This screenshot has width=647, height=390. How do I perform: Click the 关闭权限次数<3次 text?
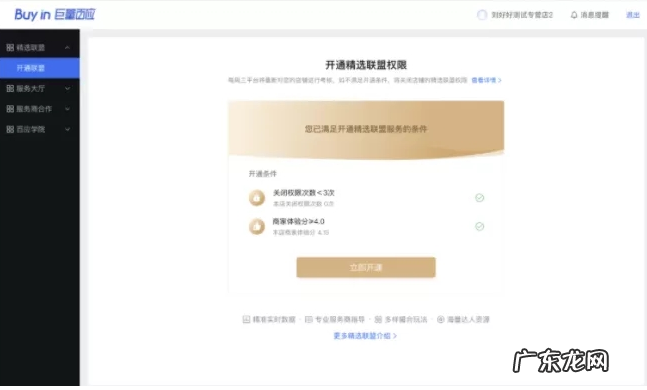(304, 193)
